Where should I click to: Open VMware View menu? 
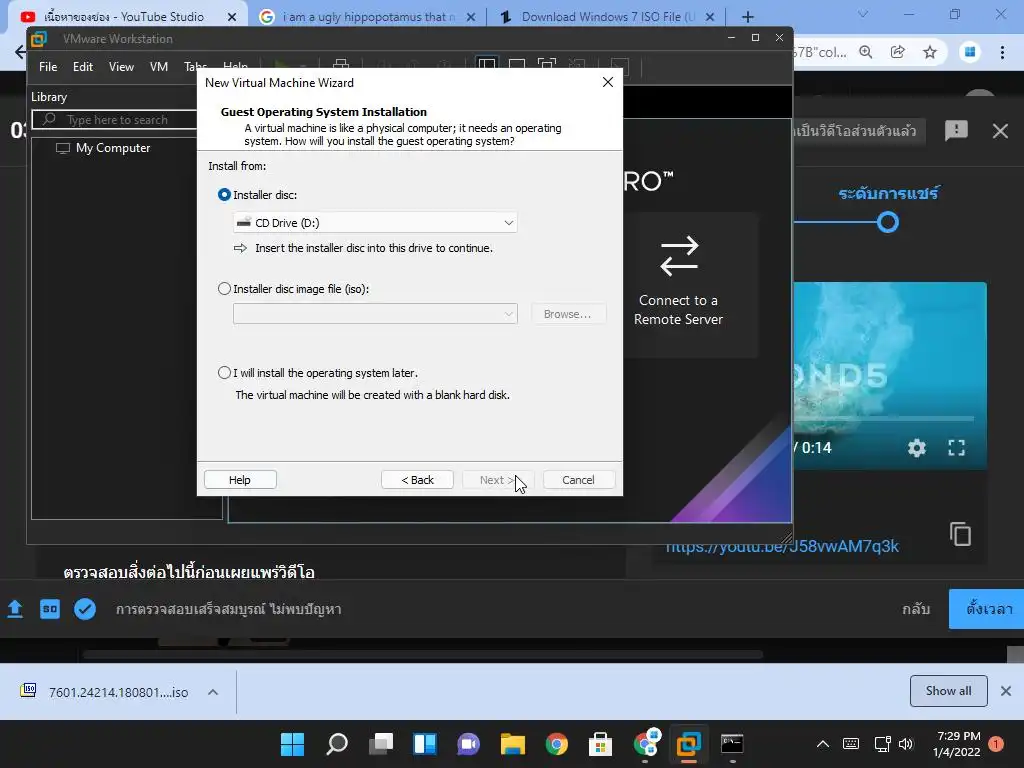pos(121,67)
